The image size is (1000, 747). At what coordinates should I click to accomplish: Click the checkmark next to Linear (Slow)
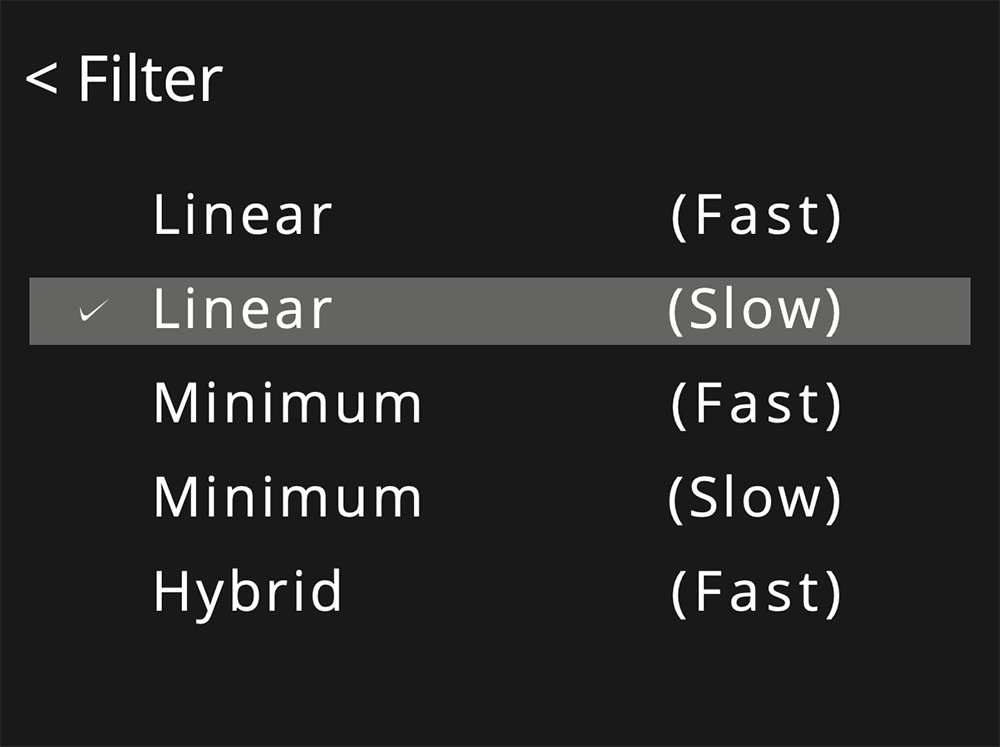[x=93, y=313]
